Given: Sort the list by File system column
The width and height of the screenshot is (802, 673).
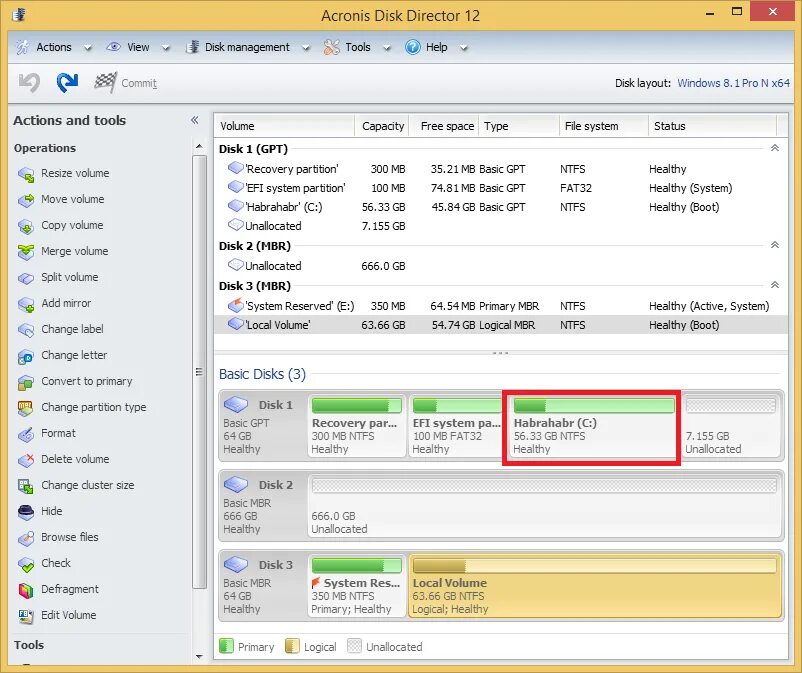Looking at the screenshot, I should point(603,126).
